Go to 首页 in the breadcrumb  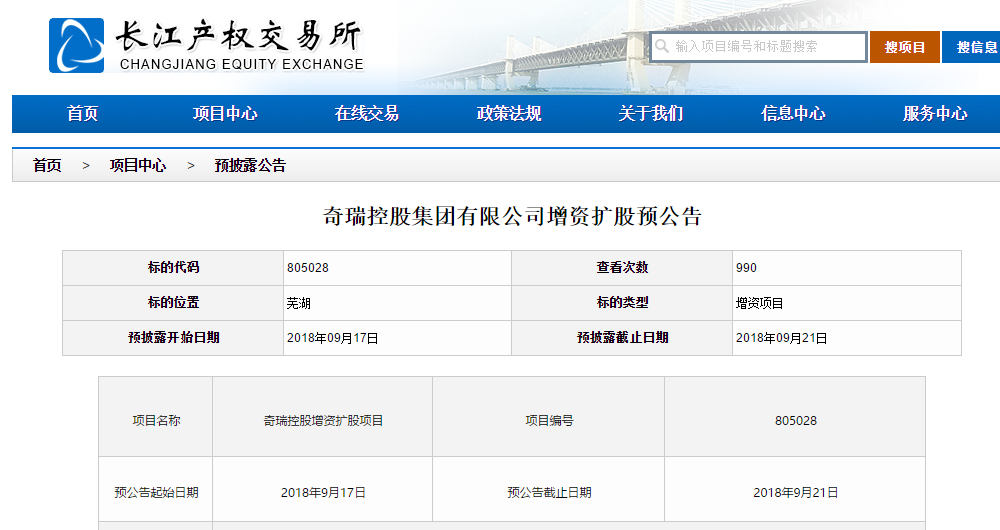(x=47, y=166)
